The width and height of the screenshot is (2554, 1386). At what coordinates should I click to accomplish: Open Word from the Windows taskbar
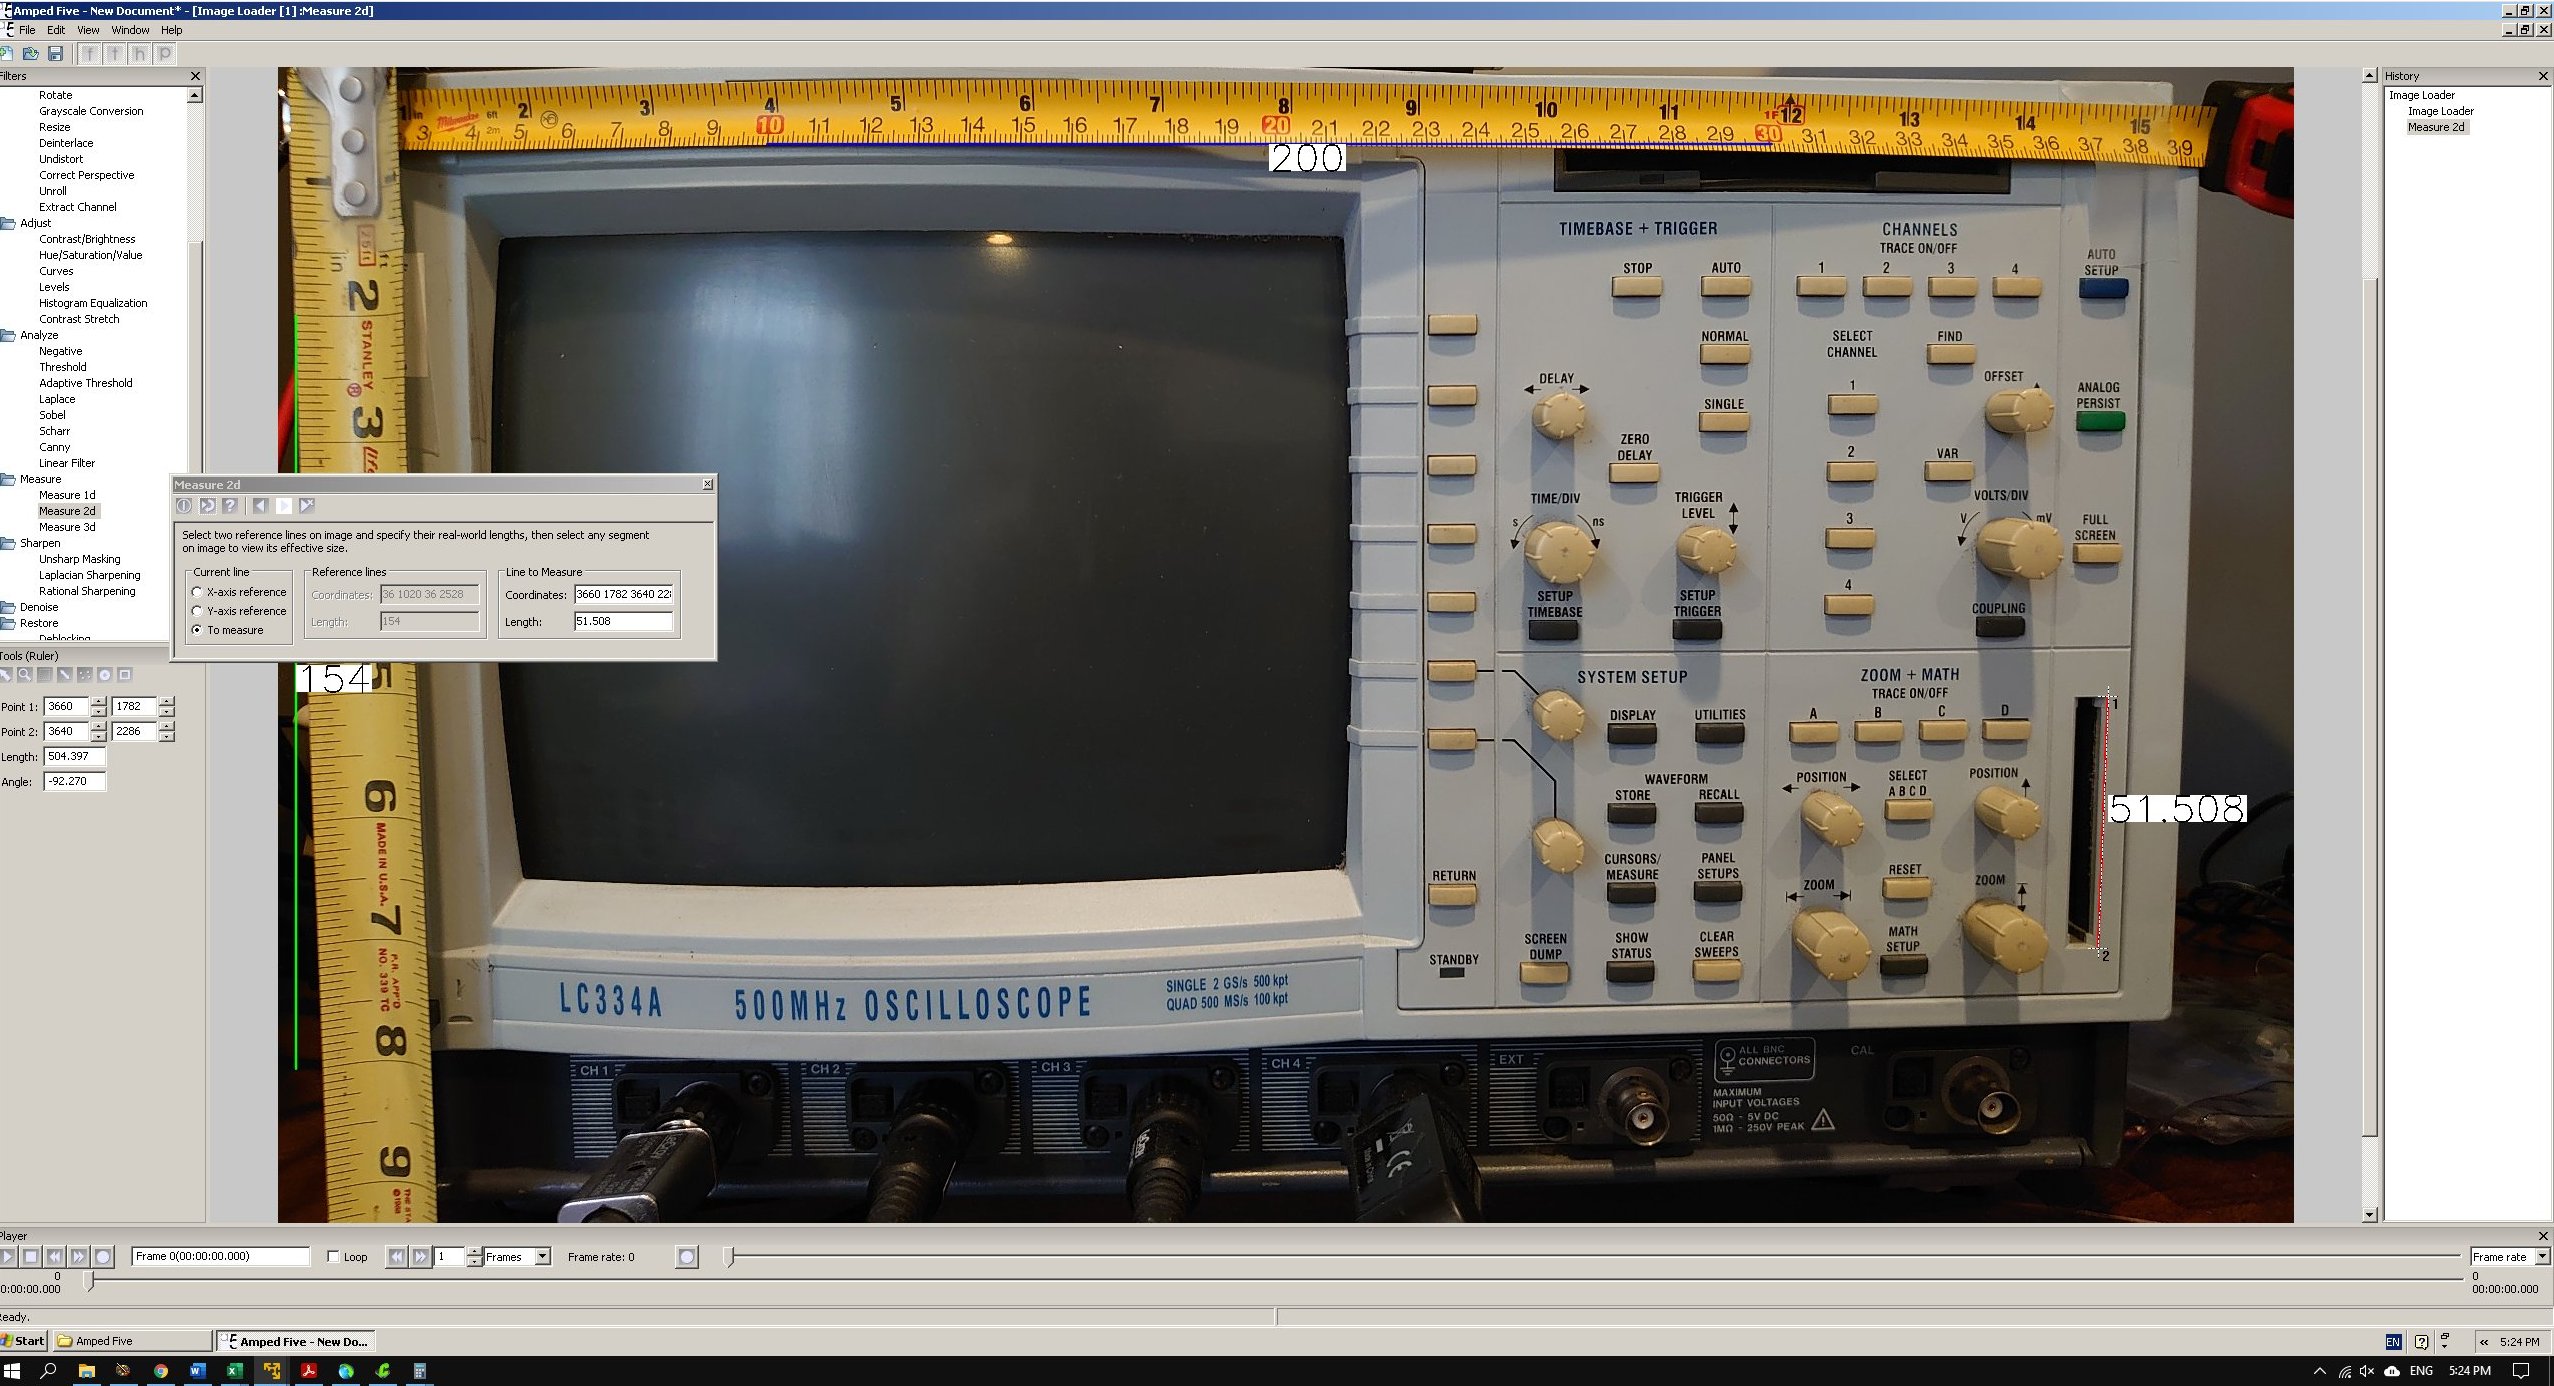197,1371
